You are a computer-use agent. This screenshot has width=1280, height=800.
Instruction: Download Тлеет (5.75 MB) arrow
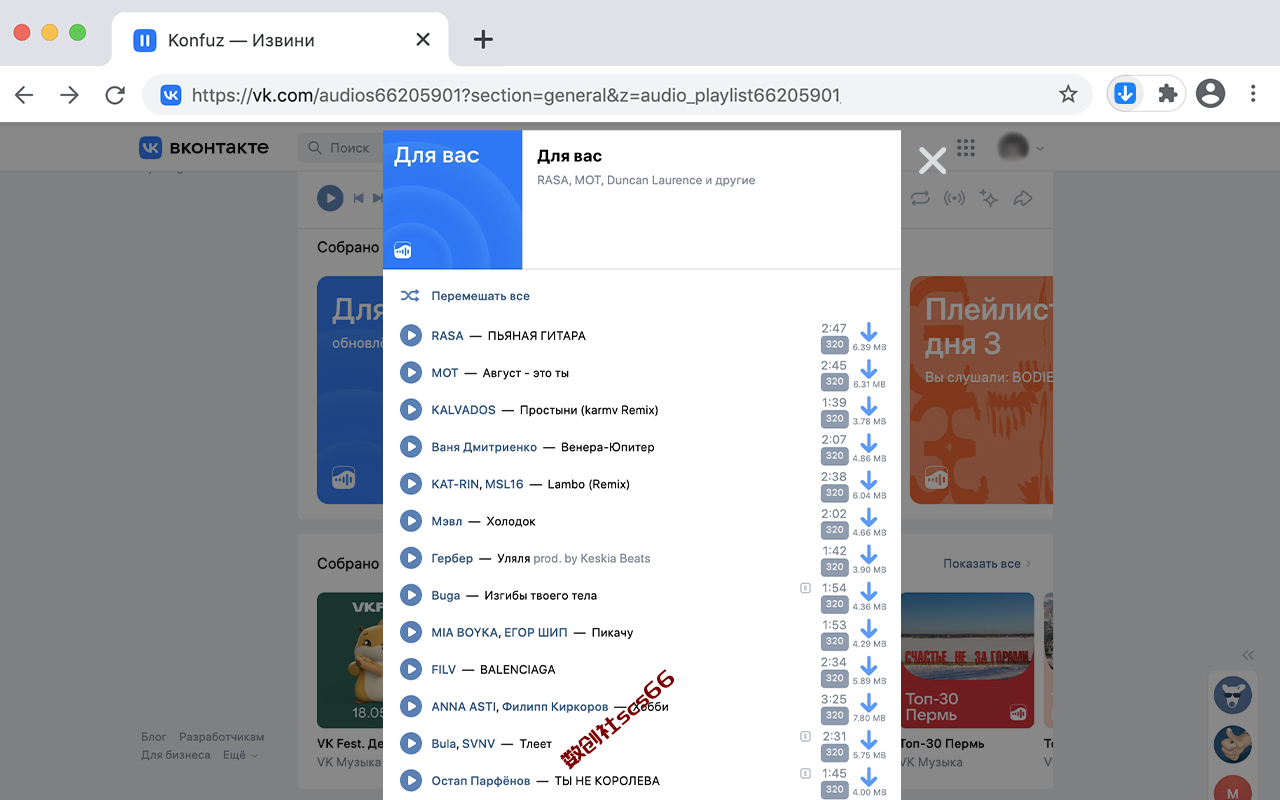869,739
